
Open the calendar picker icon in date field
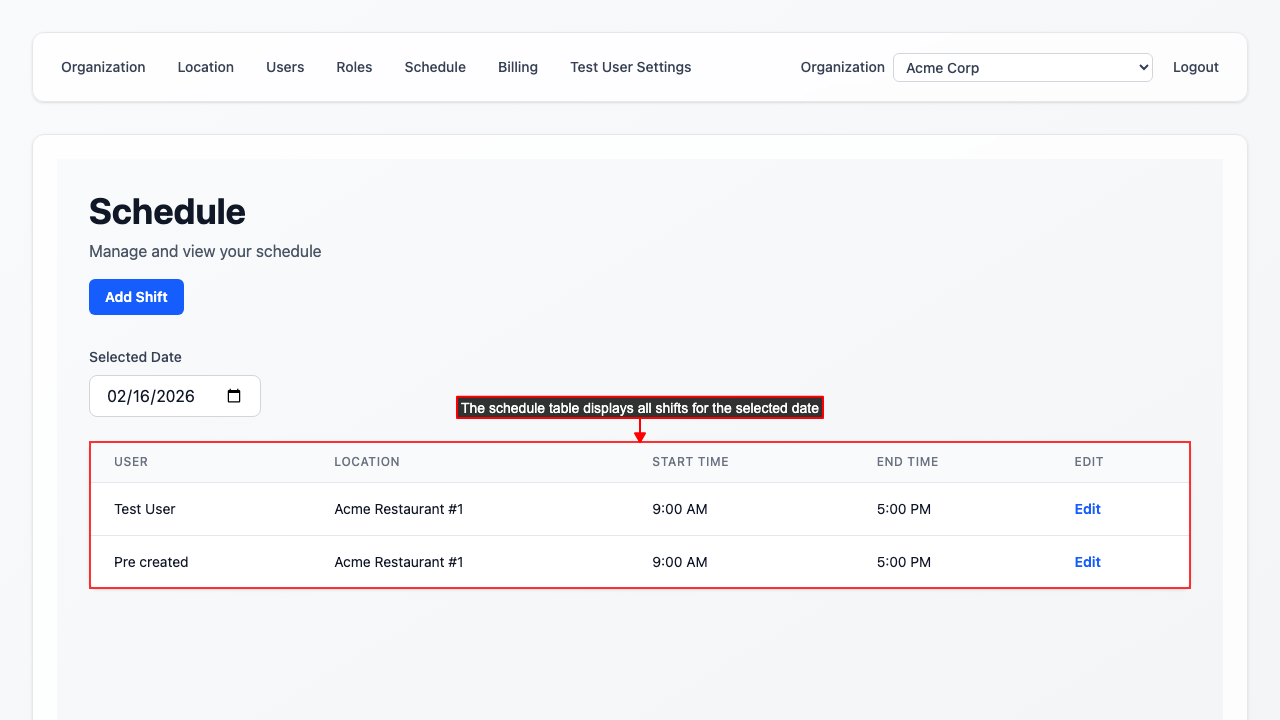coord(234,396)
